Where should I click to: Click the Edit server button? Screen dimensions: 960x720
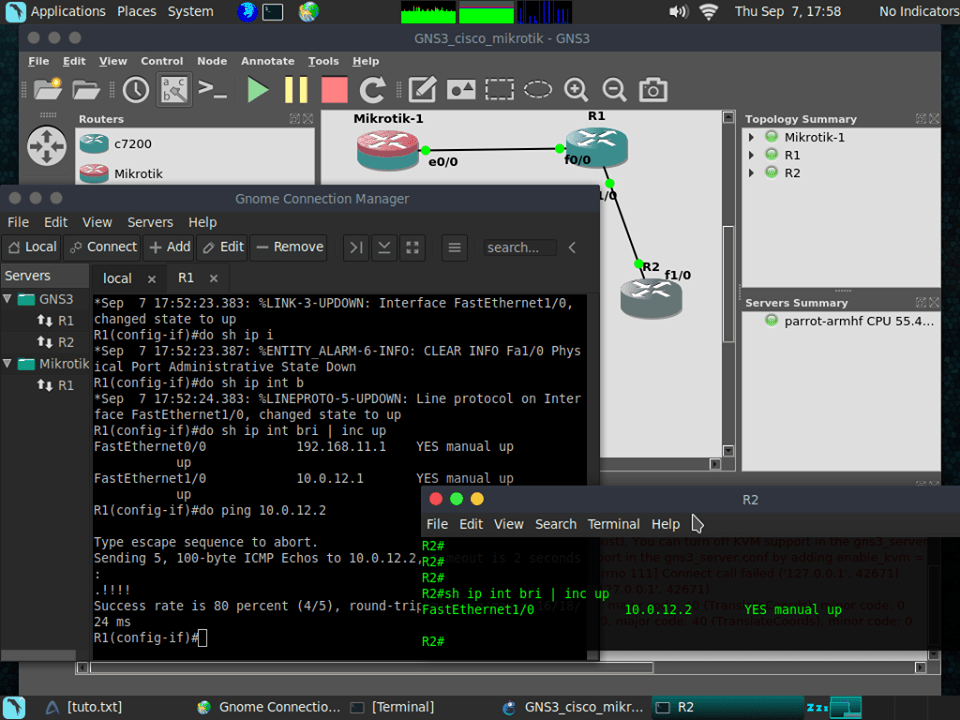pos(223,247)
